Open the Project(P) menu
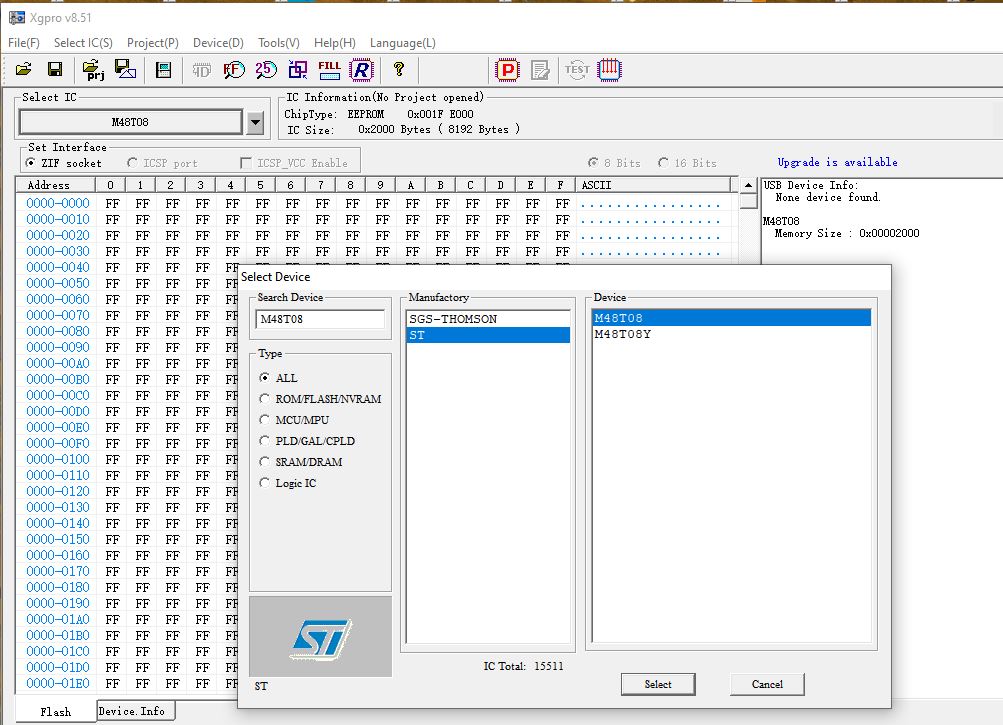The height and width of the screenshot is (725, 1003). point(153,43)
